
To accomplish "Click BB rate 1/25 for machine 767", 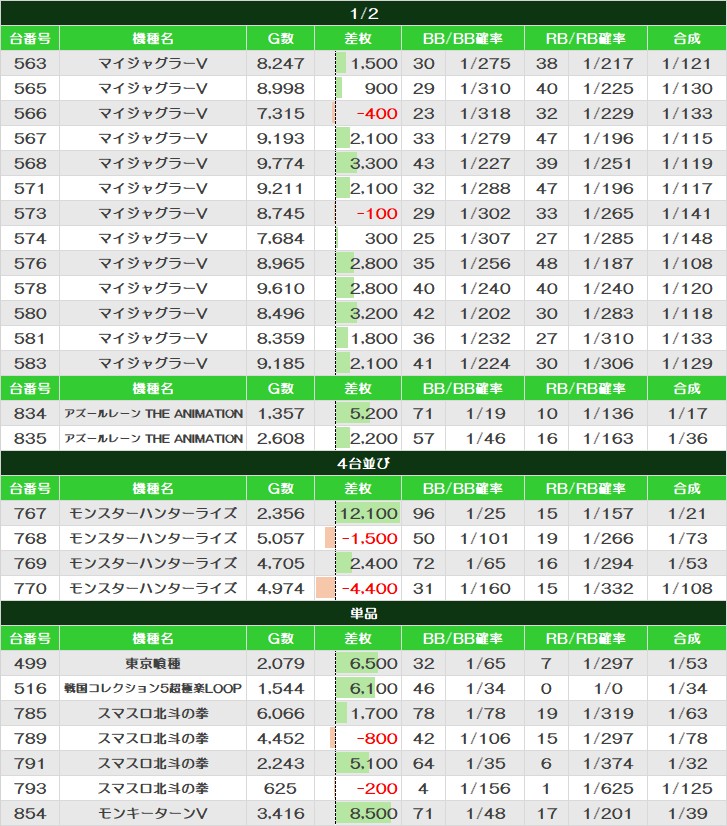I will point(485,514).
